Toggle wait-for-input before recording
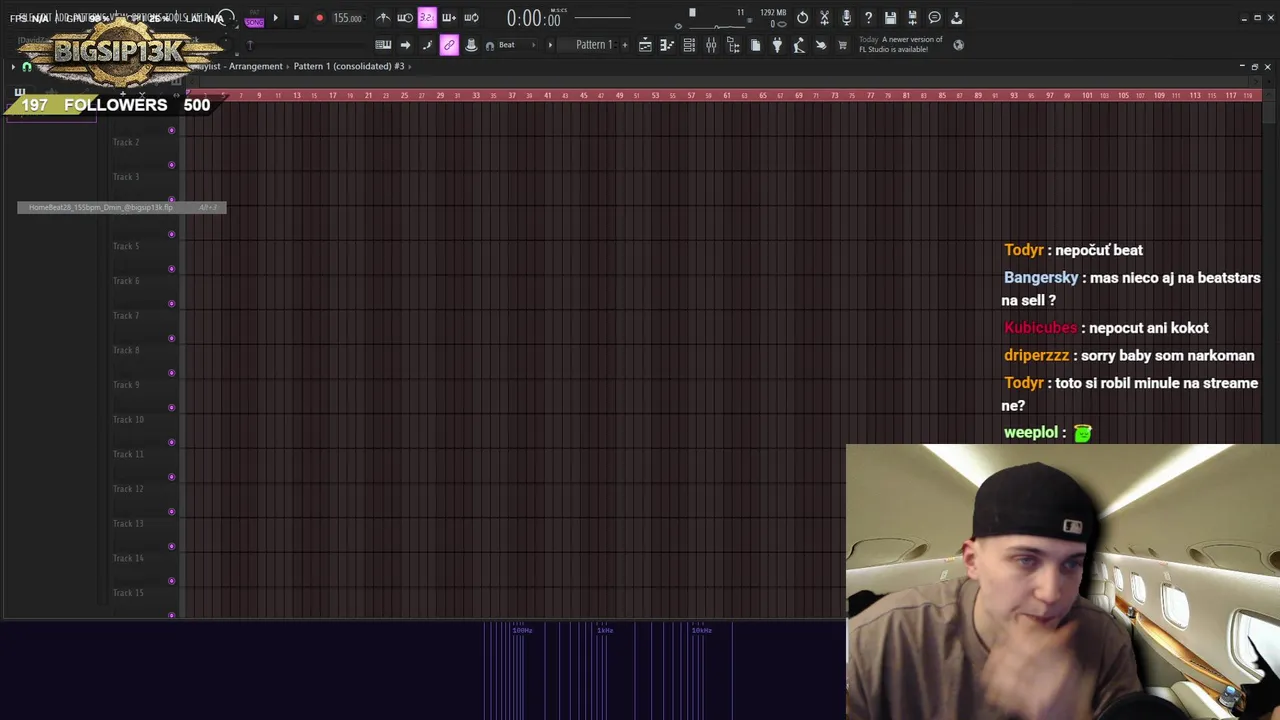1280x720 pixels. point(405,18)
